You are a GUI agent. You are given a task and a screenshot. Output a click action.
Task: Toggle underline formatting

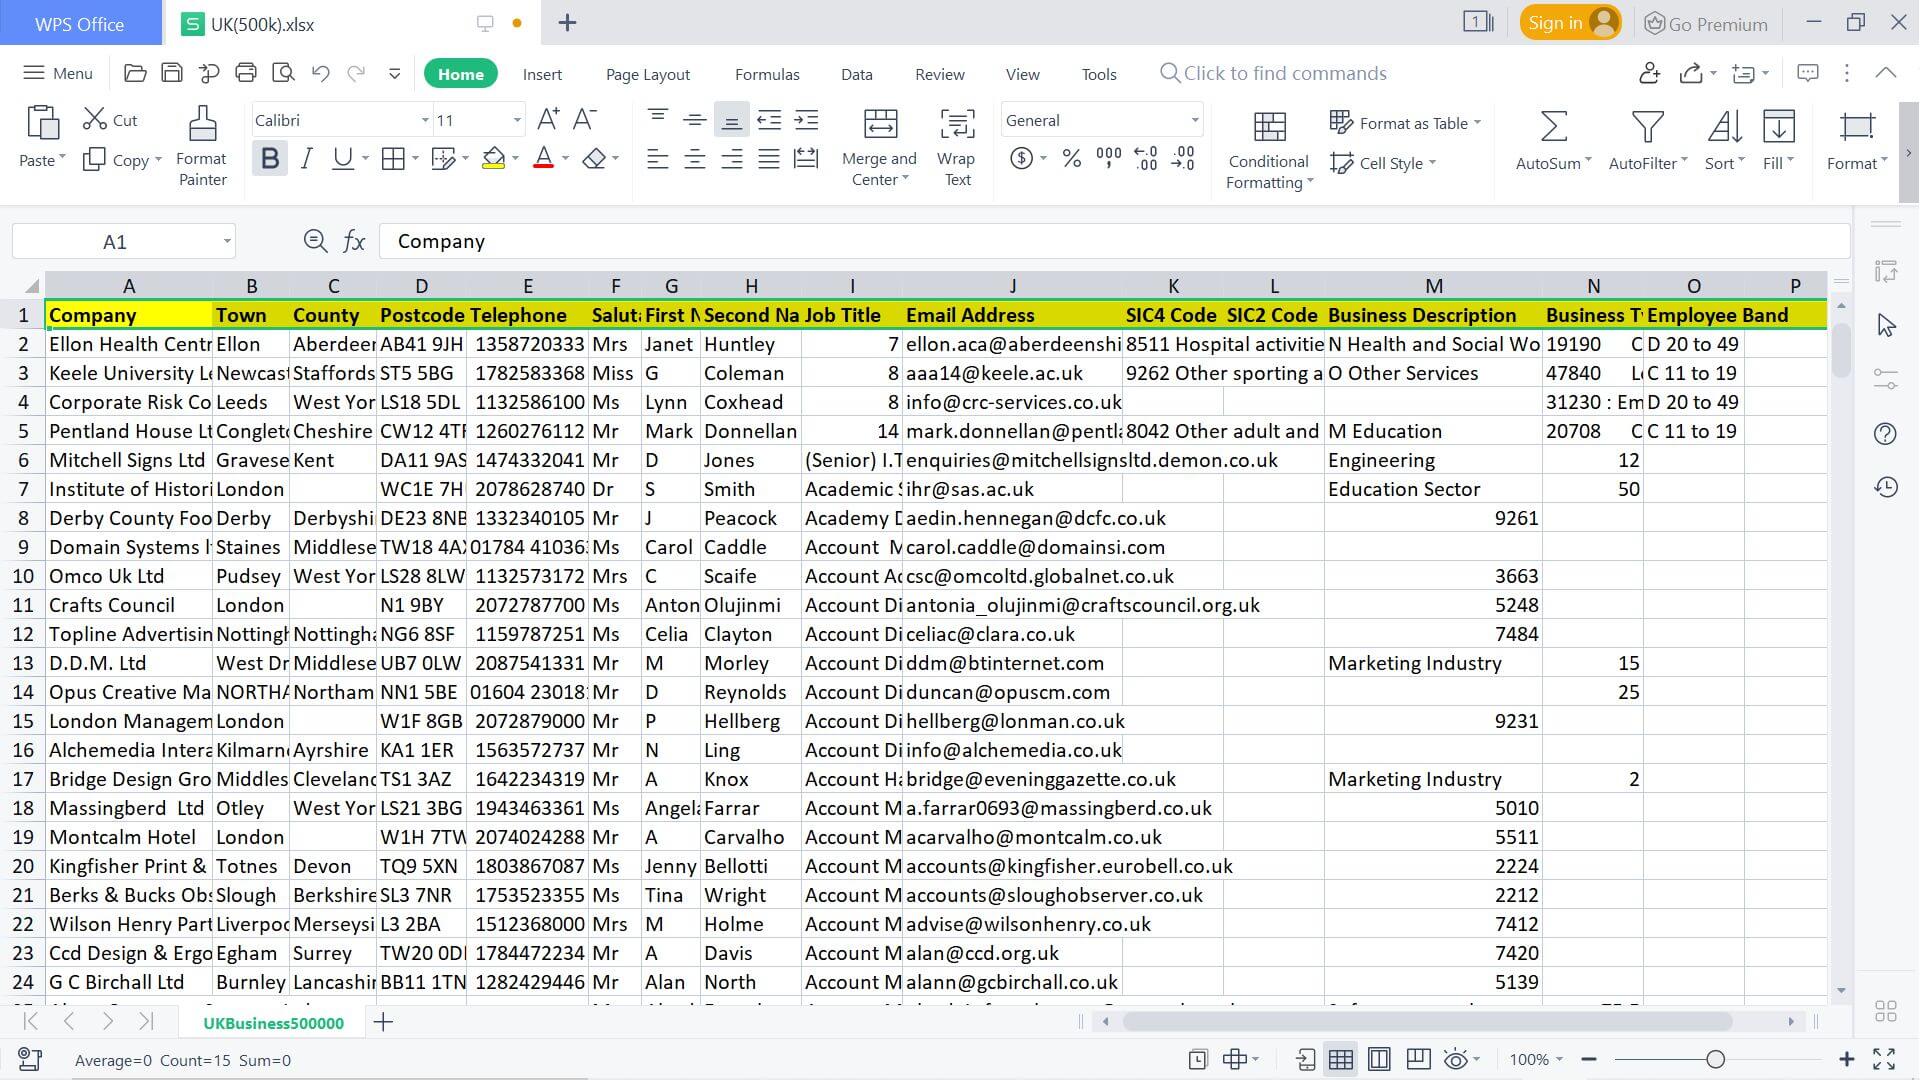343,159
